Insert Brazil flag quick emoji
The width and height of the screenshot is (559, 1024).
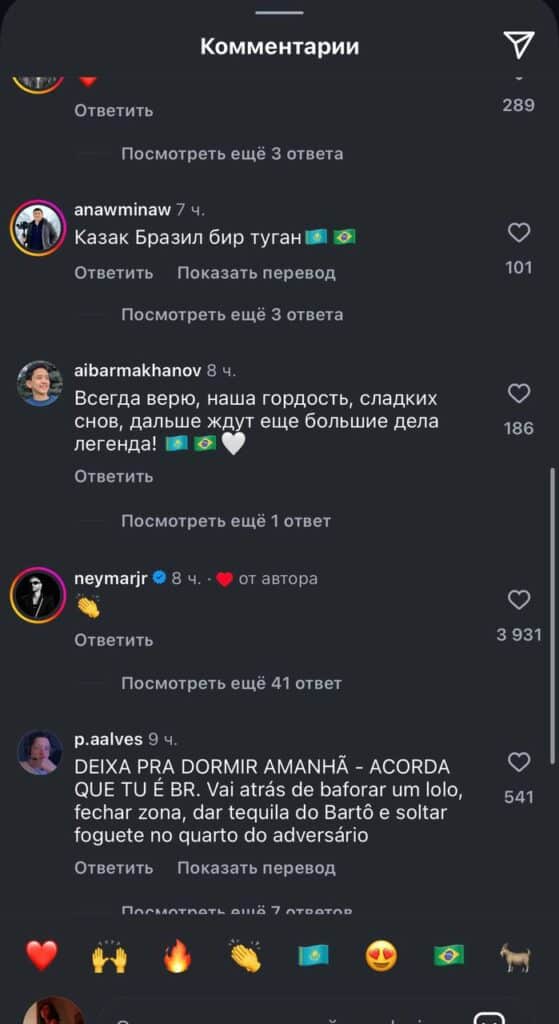[449, 956]
